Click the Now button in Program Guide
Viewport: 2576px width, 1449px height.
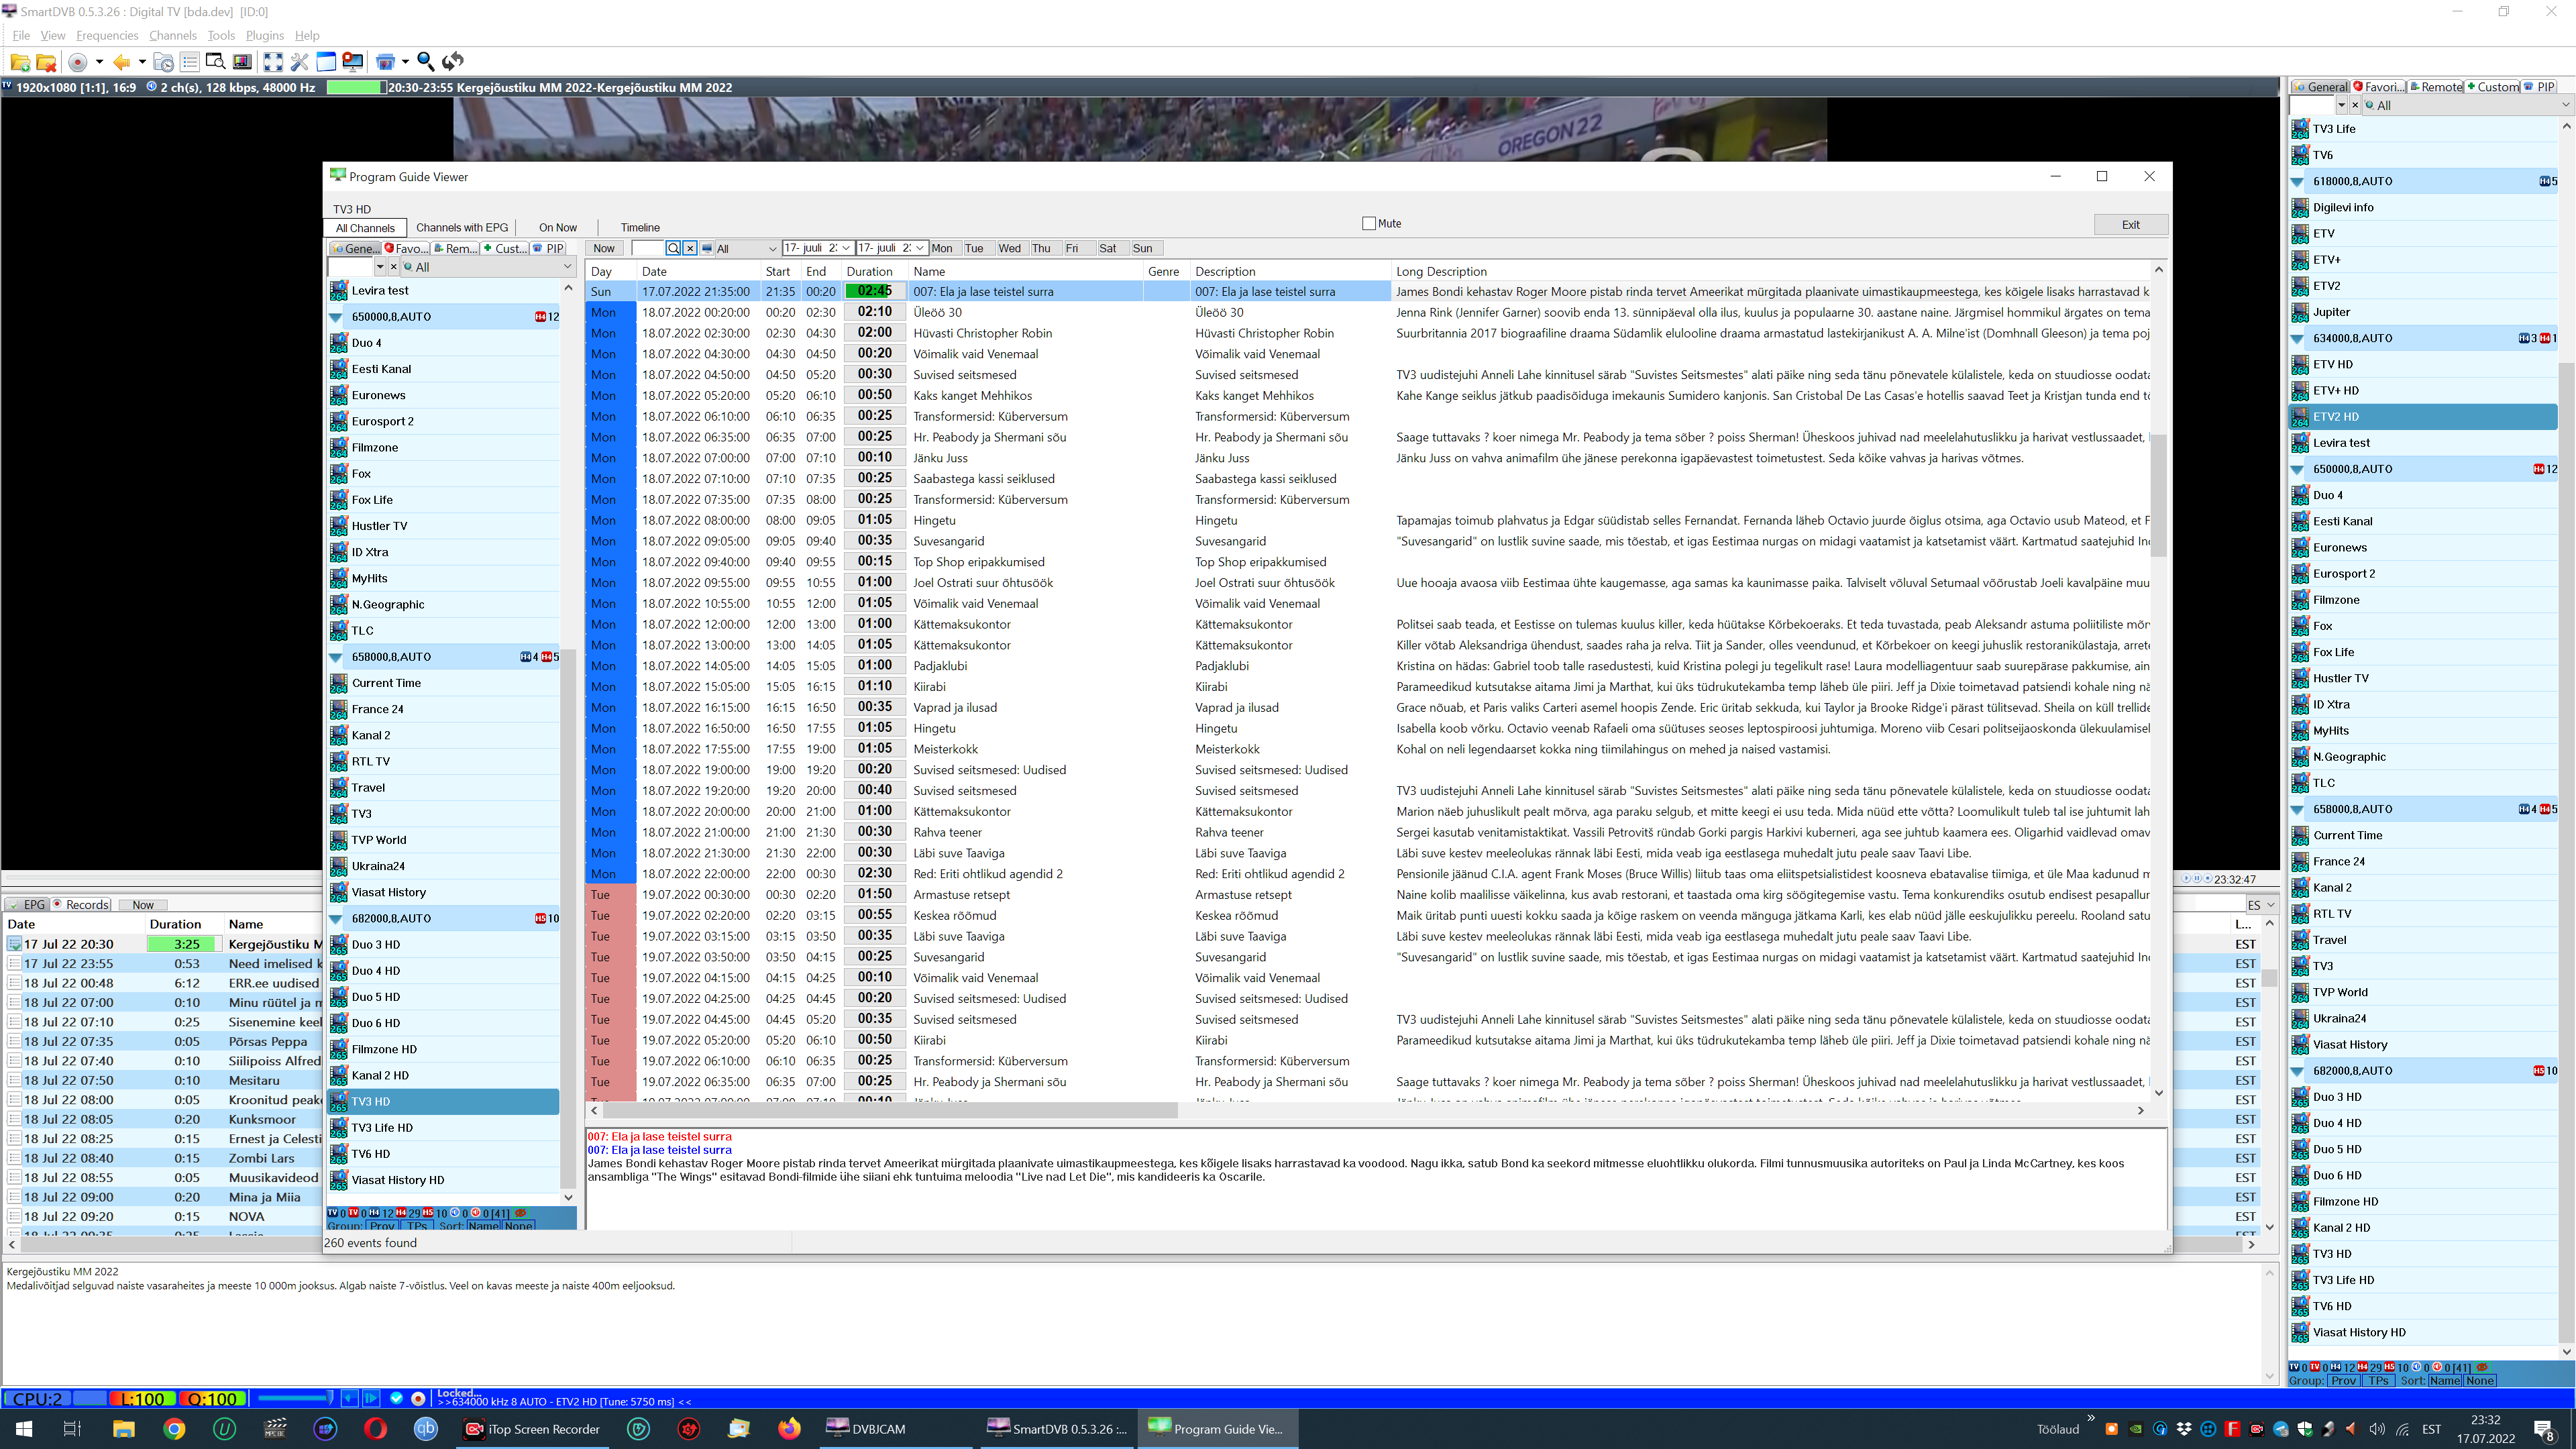(604, 248)
